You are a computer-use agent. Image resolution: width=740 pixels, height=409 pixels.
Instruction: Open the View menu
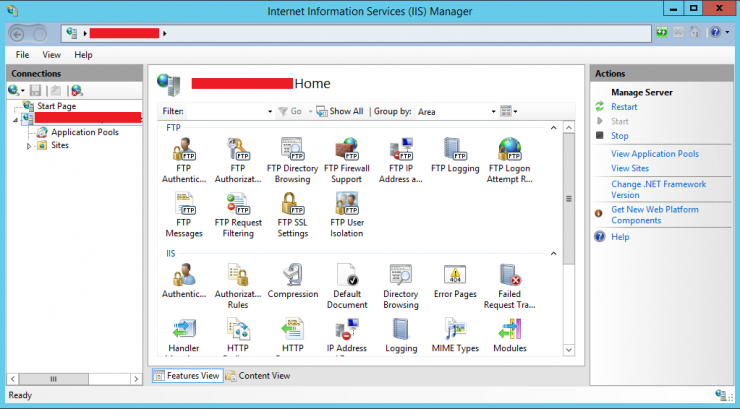point(51,55)
